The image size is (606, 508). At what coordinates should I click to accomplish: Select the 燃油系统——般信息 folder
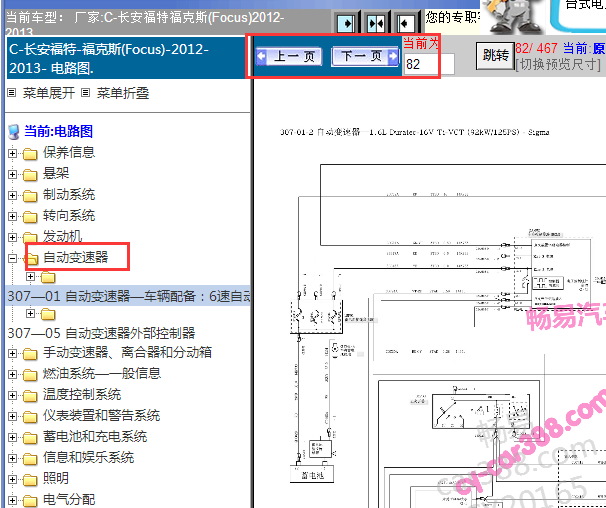[x=102, y=373]
